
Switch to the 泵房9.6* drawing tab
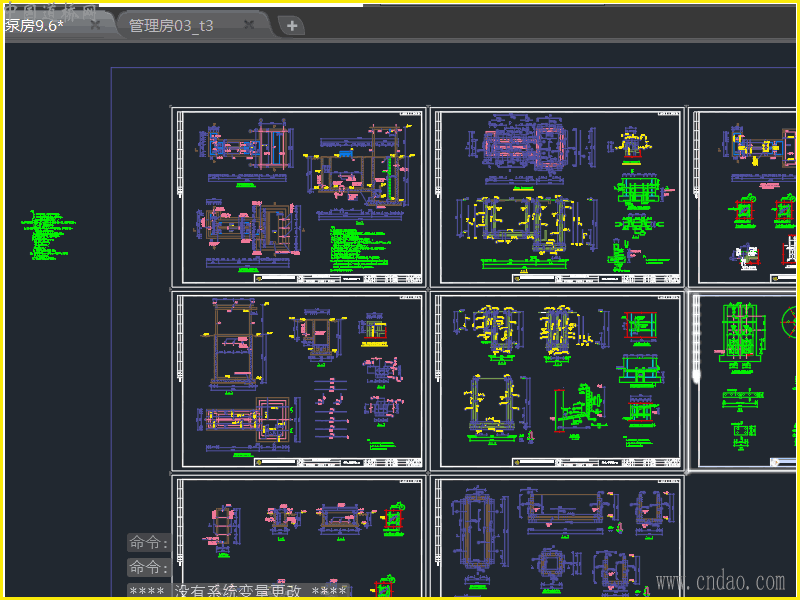pyautogui.click(x=34, y=26)
